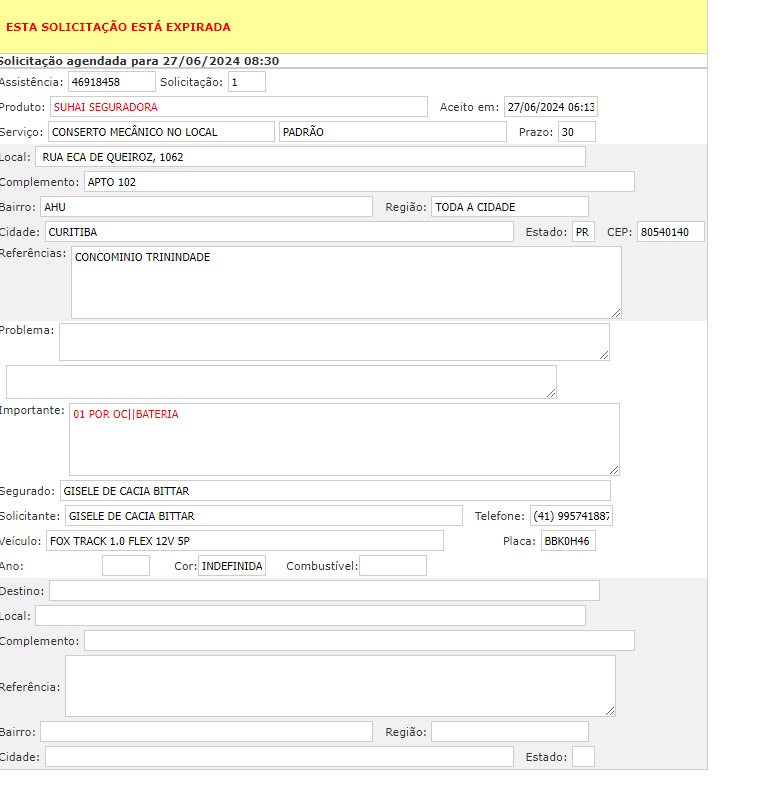
Task: Click the Assistência field showing 46918458
Action: (x=111, y=82)
